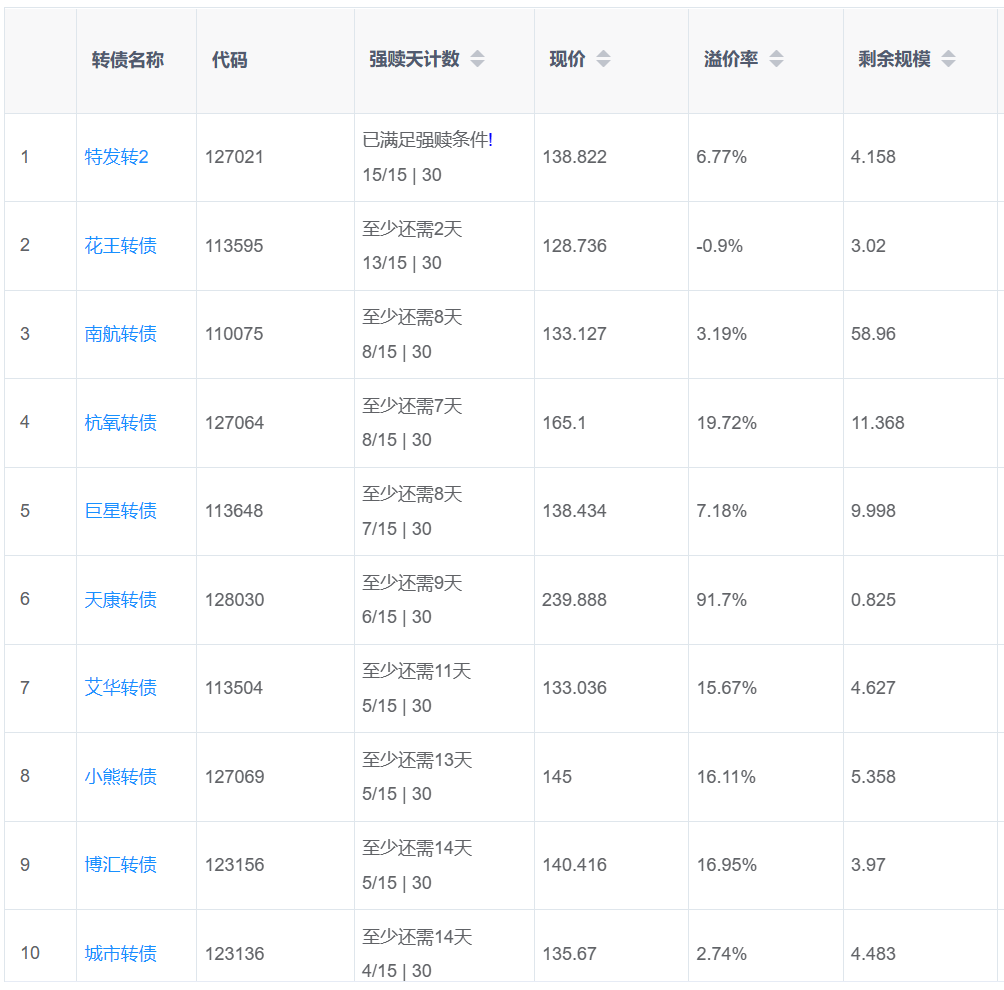Click the 现价 column sort arrows
This screenshot has width=1004, height=990.
click(x=603, y=59)
